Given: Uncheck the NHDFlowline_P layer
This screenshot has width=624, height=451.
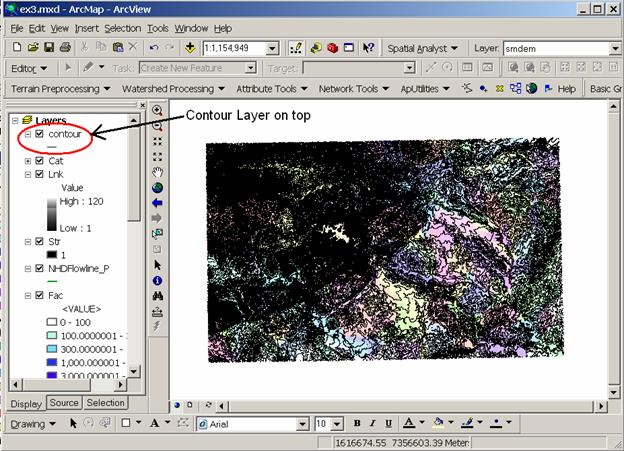Looking at the screenshot, I should [39, 269].
